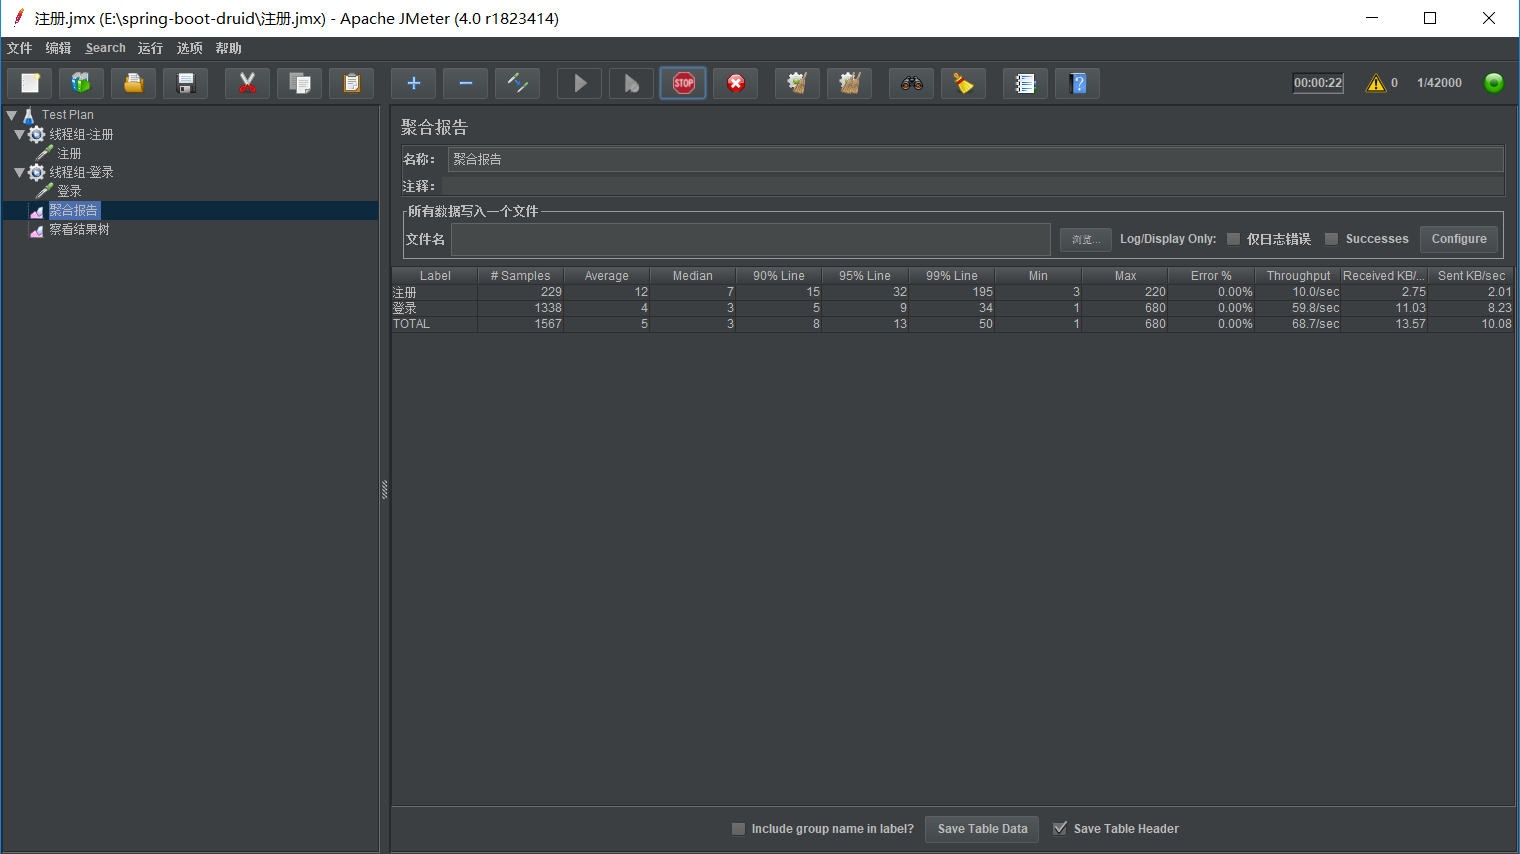Click the Open file folder icon
This screenshot has width=1520, height=854.
point(134,83)
